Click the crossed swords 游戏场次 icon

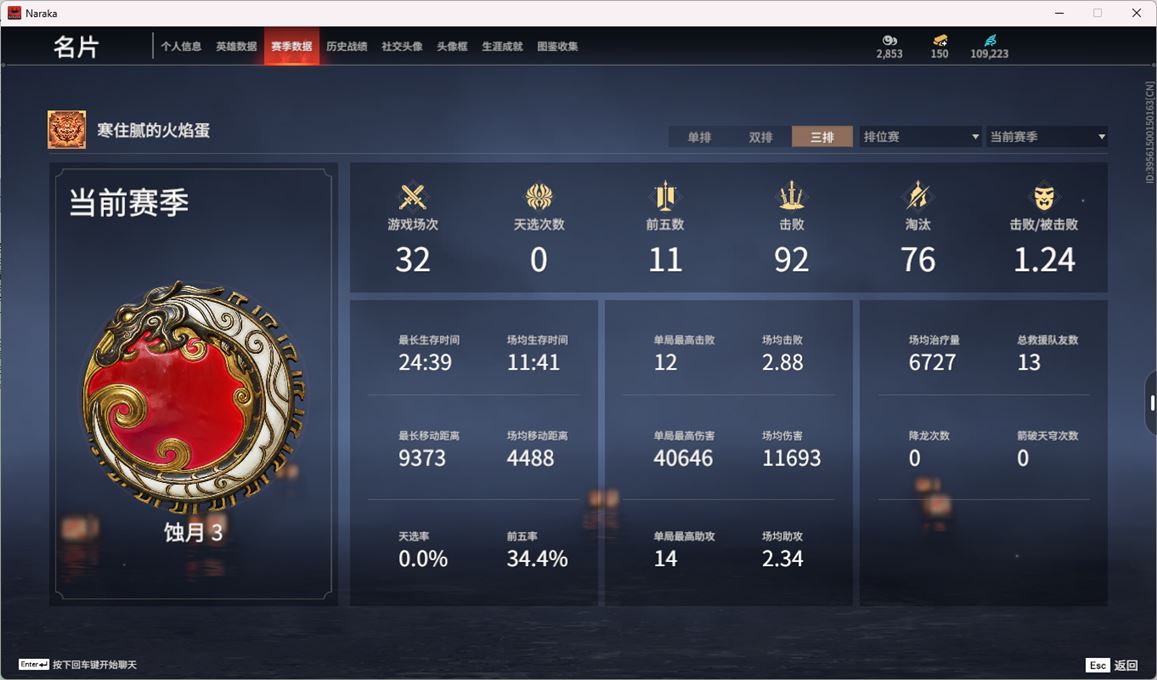coord(412,197)
